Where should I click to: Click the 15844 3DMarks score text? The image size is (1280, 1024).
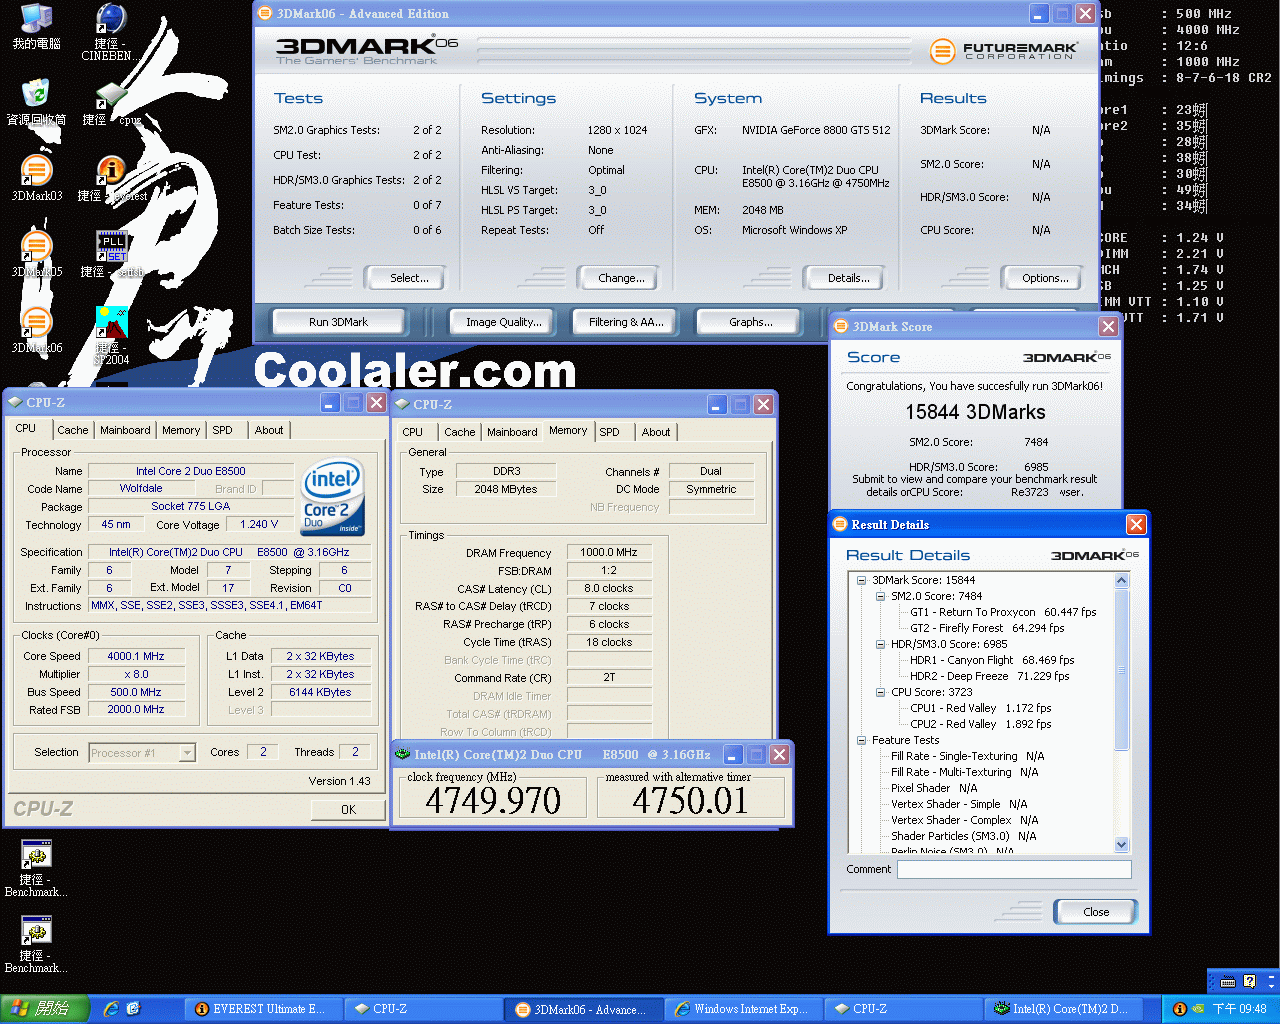975,412
